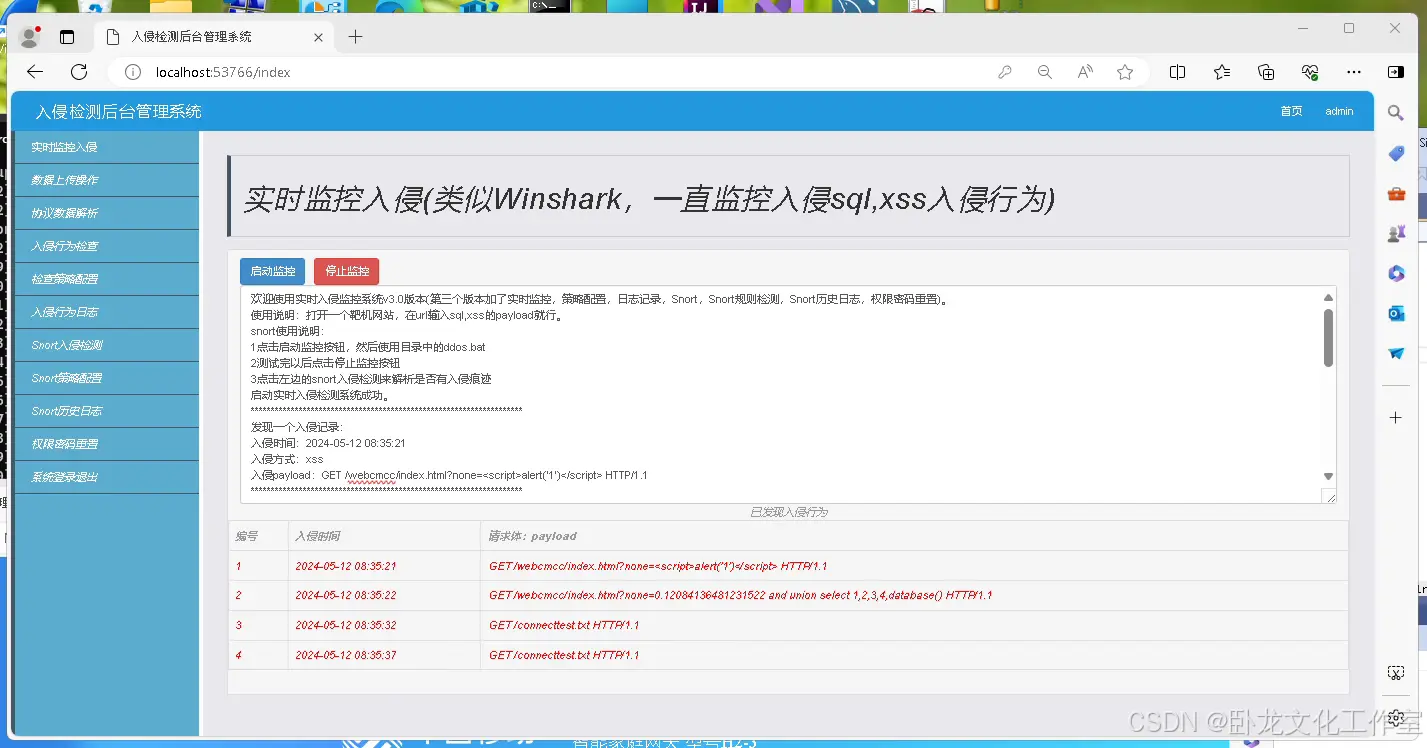Click the union select payload table cell
1427x748 pixels.
click(x=914, y=596)
